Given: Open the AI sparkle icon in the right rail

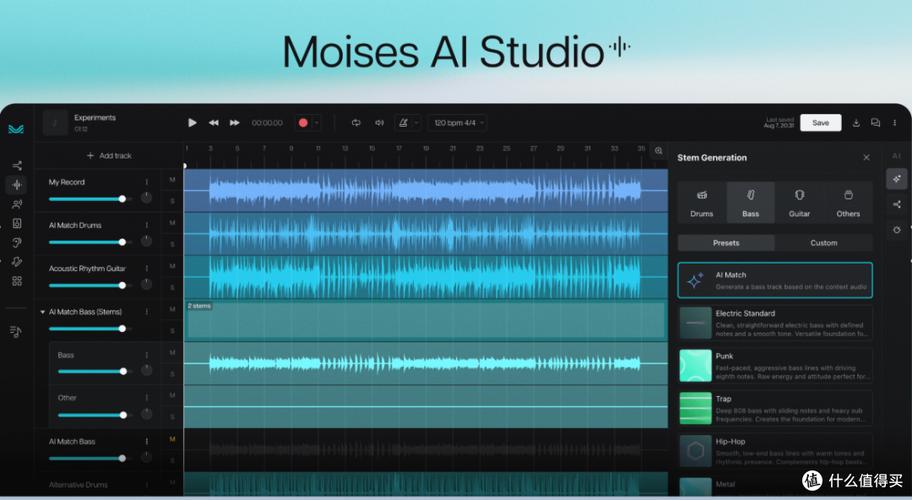Looking at the screenshot, I should tap(897, 179).
